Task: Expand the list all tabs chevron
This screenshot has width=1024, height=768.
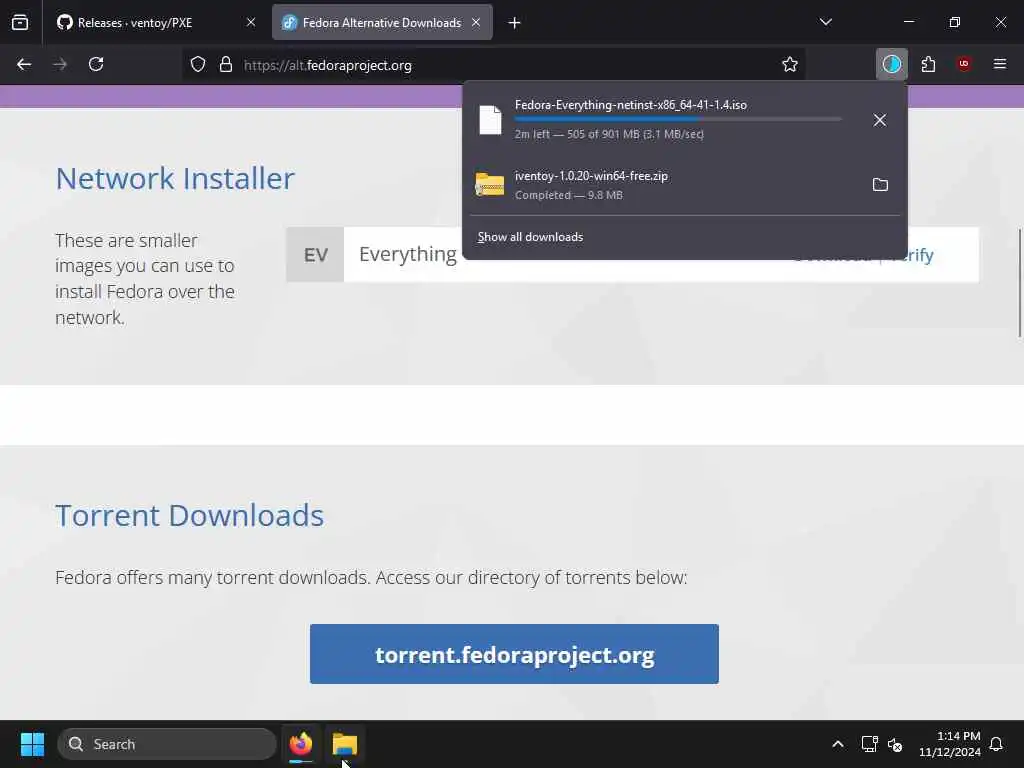Action: pyautogui.click(x=825, y=22)
